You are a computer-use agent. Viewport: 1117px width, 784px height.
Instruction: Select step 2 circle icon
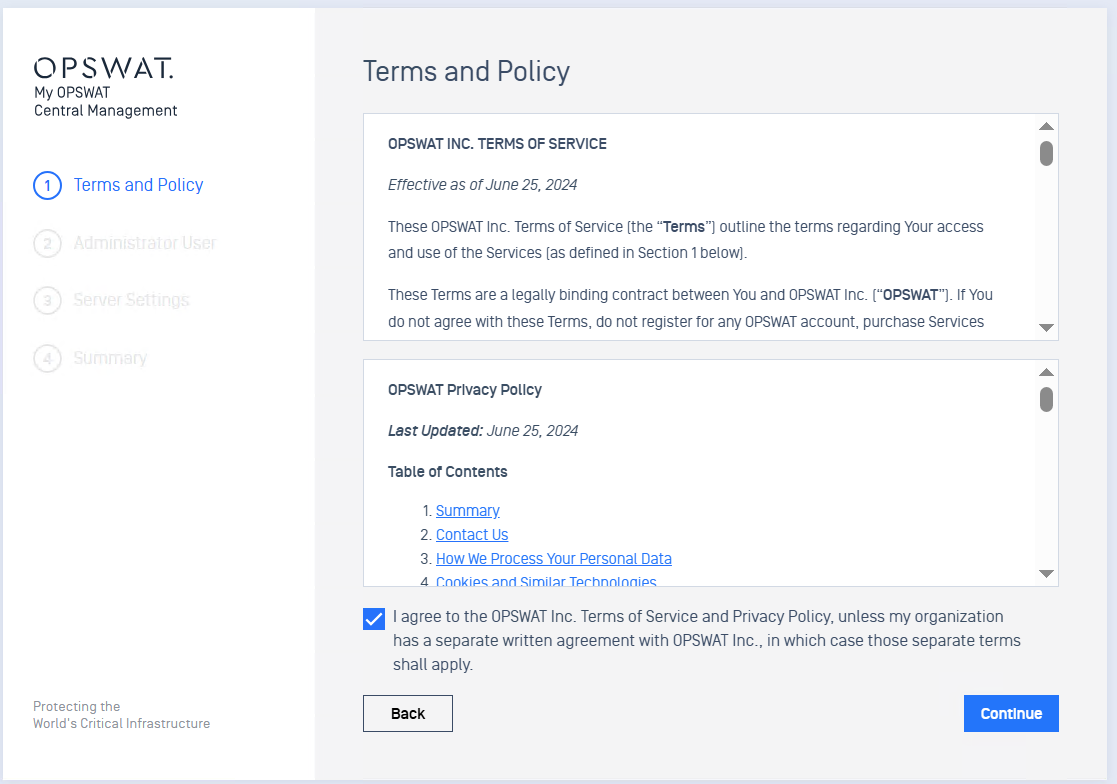point(47,244)
